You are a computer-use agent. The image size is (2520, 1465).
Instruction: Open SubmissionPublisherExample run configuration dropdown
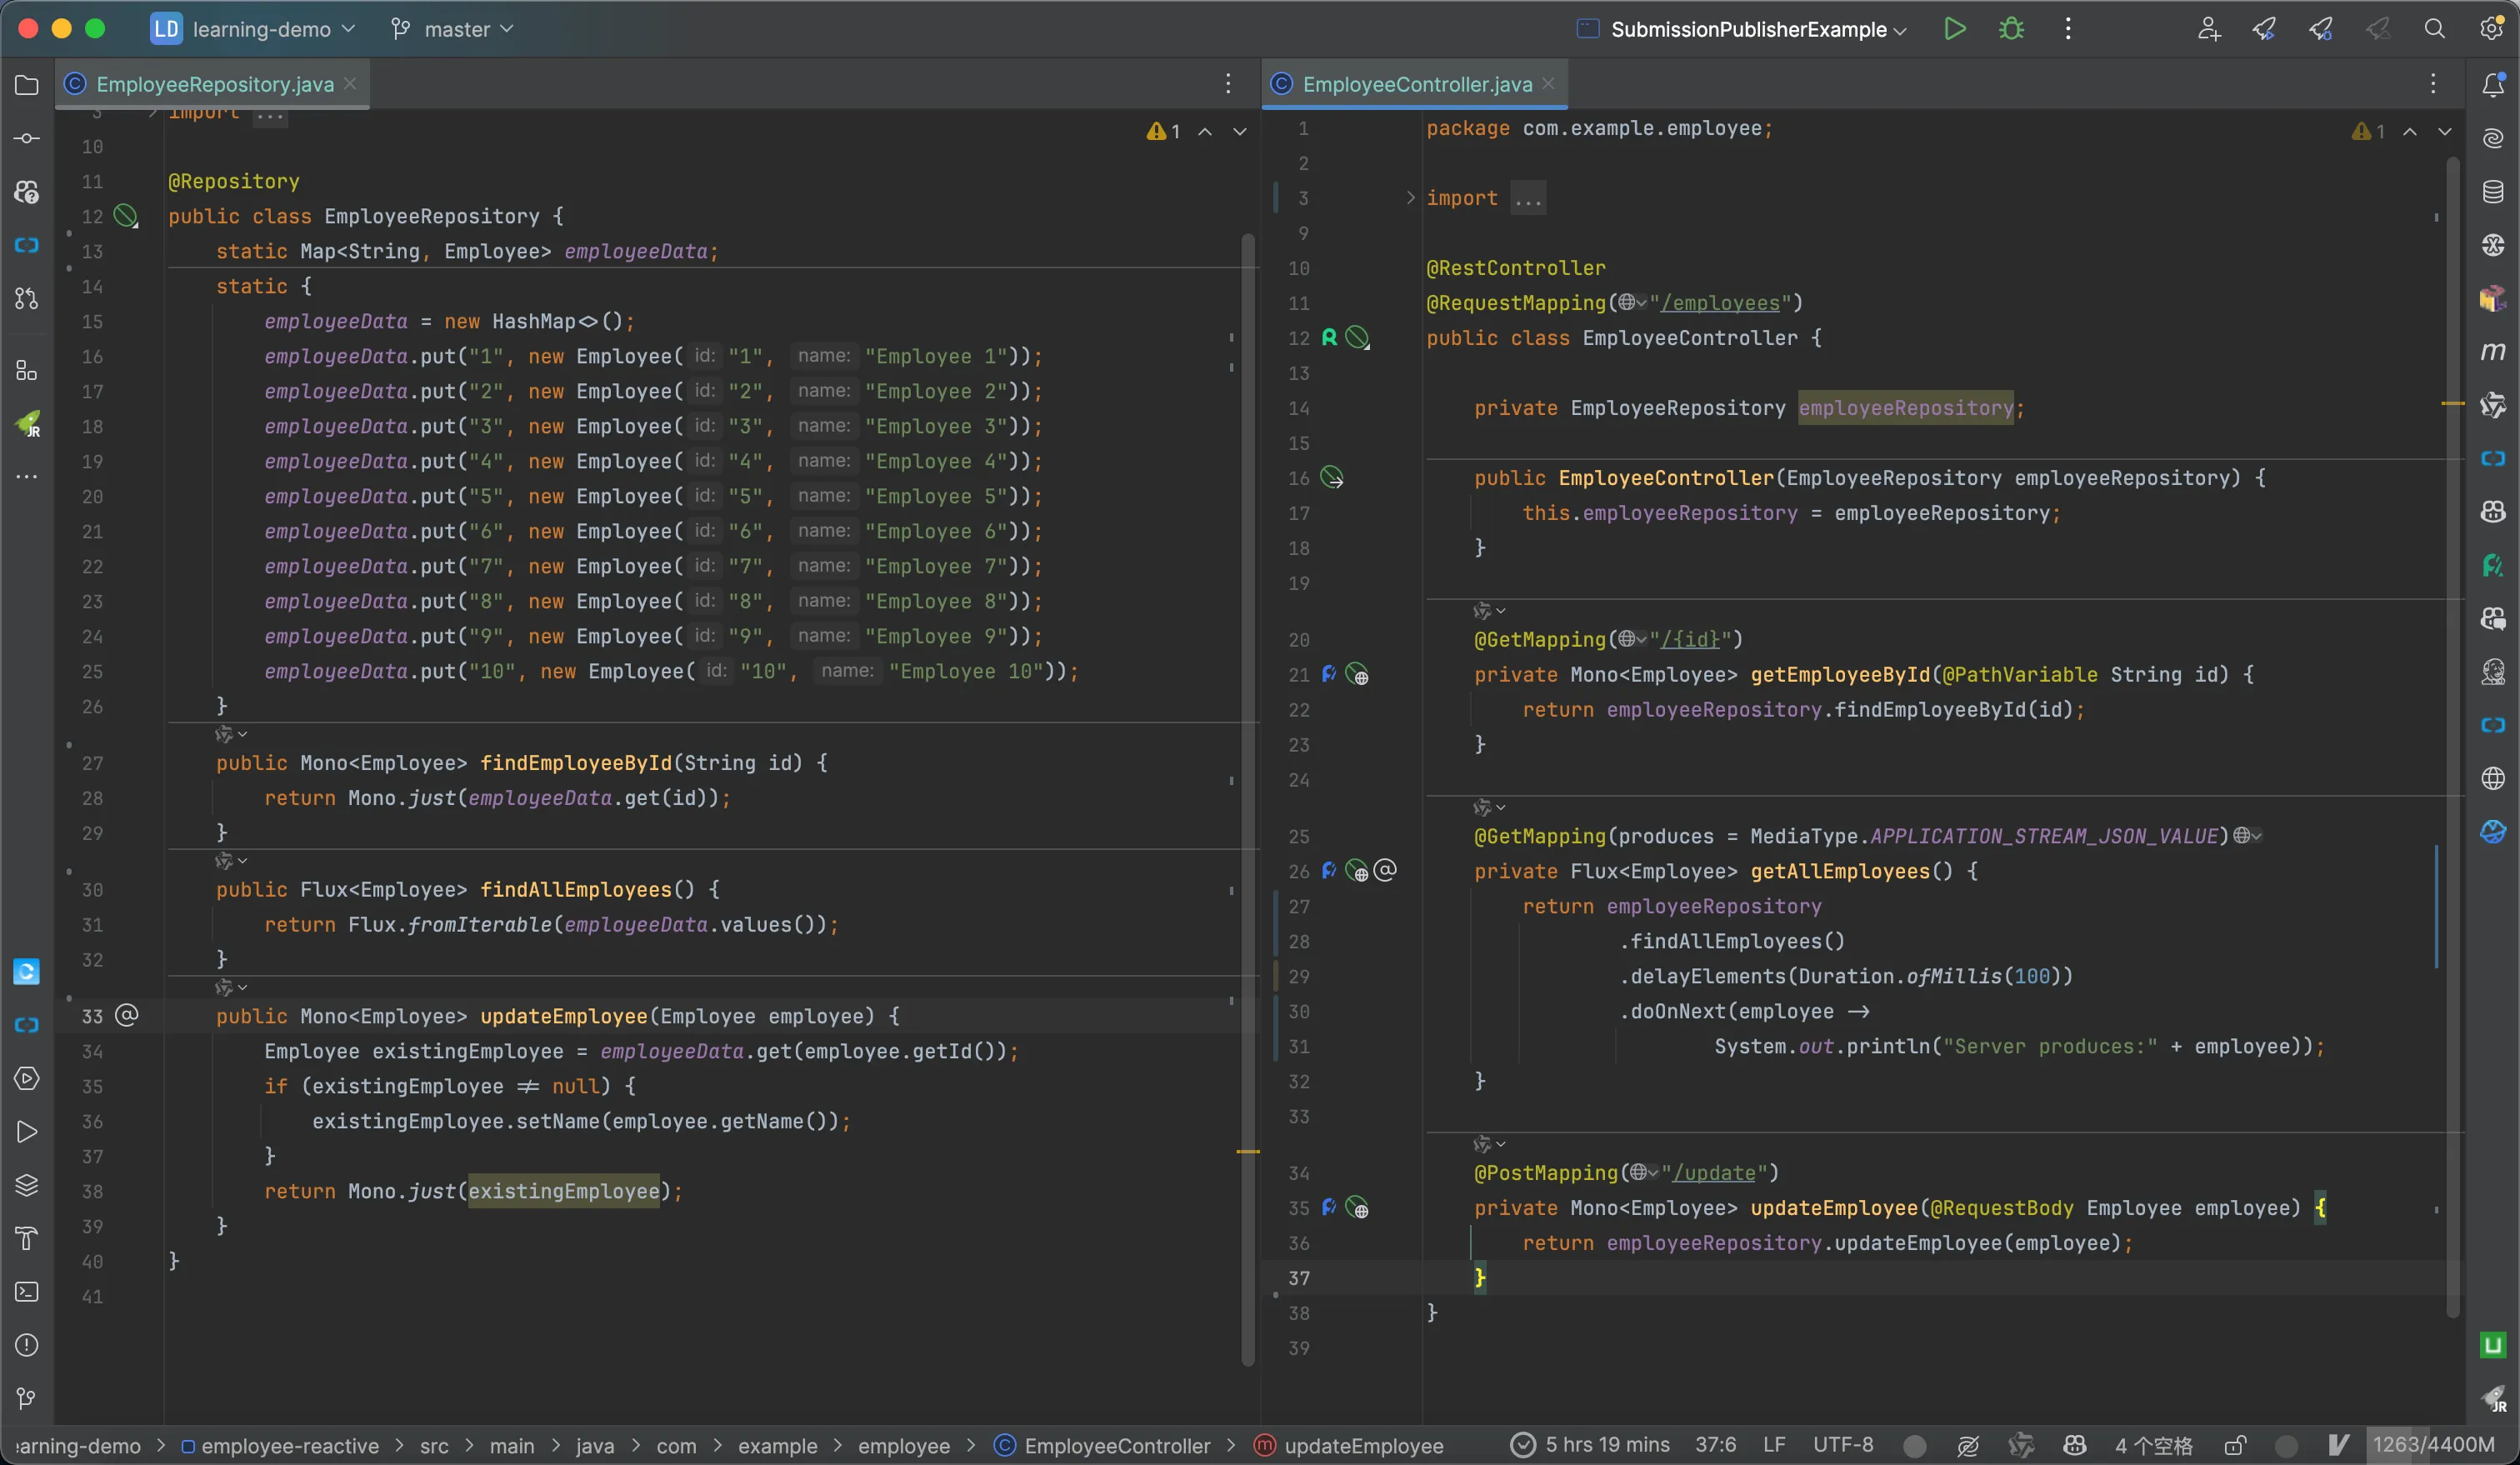point(1741,29)
